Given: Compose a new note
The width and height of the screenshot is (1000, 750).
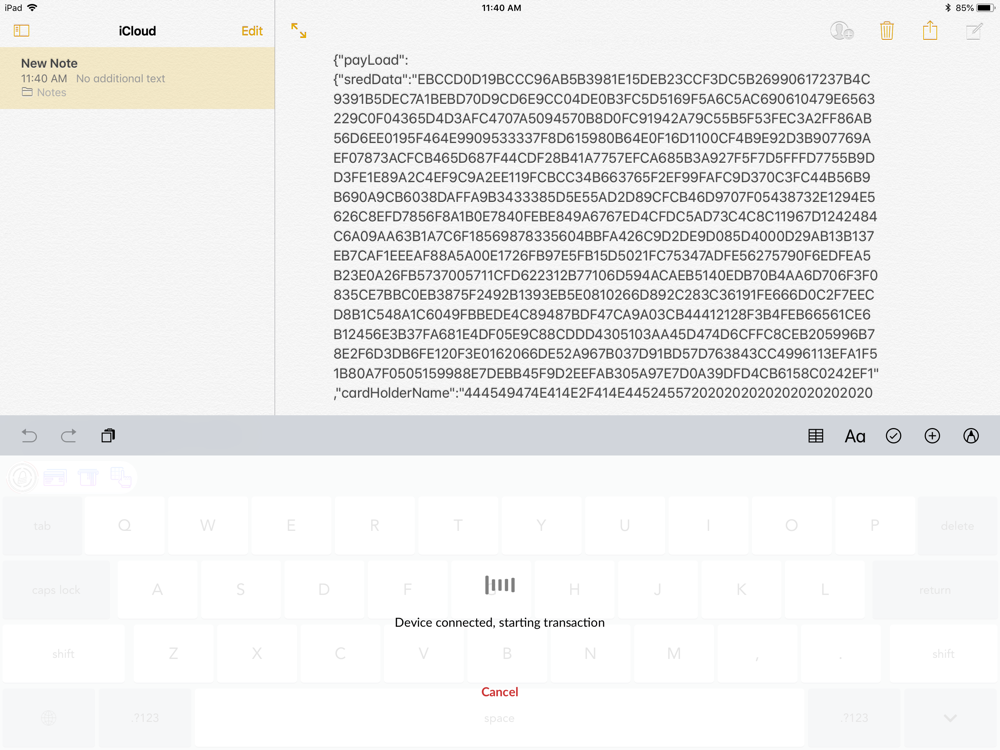Looking at the screenshot, I should [974, 31].
